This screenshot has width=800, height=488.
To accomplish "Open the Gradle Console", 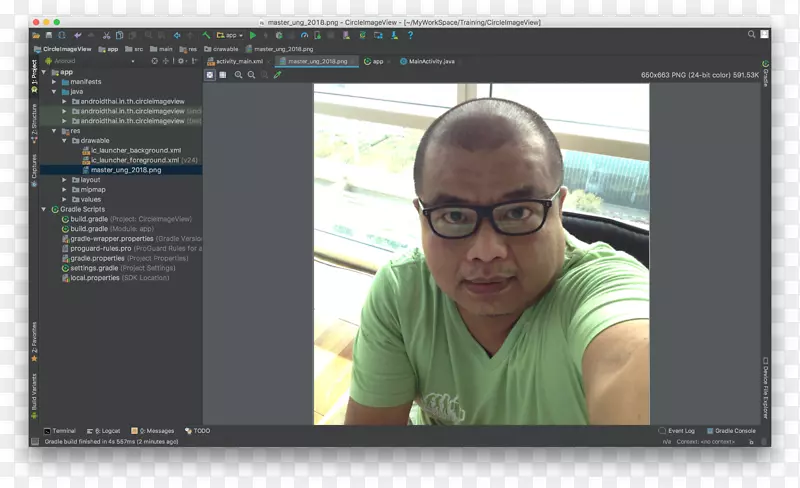I will pyautogui.click(x=731, y=431).
